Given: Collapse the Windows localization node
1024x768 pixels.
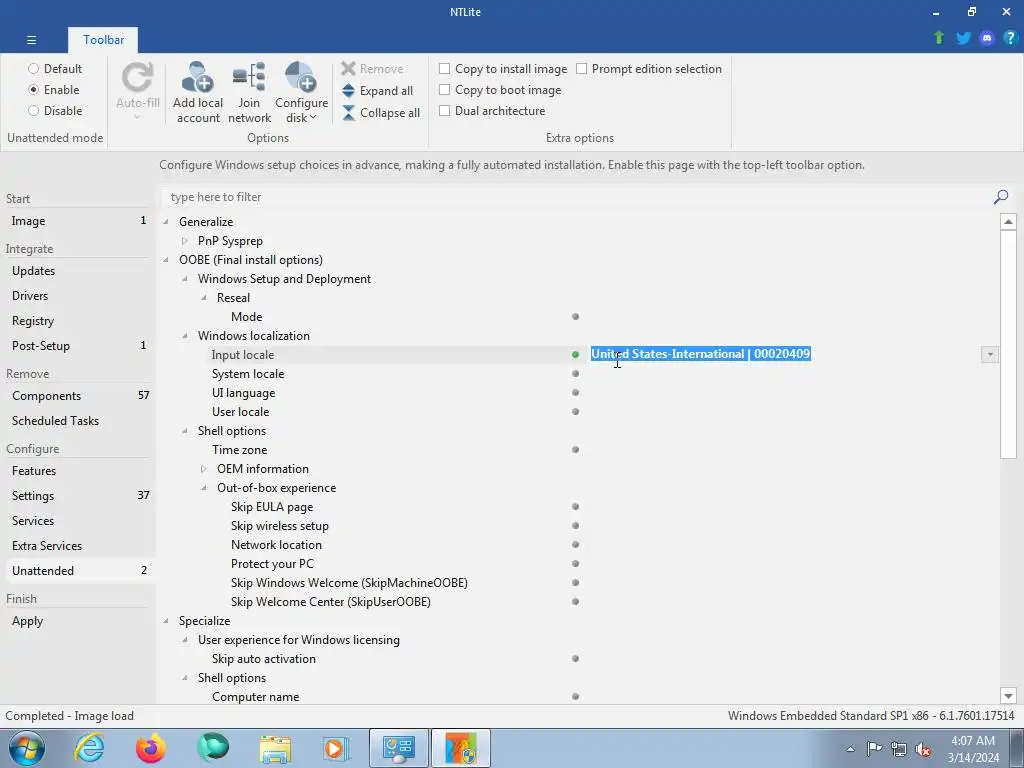Looking at the screenshot, I should coord(185,336).
